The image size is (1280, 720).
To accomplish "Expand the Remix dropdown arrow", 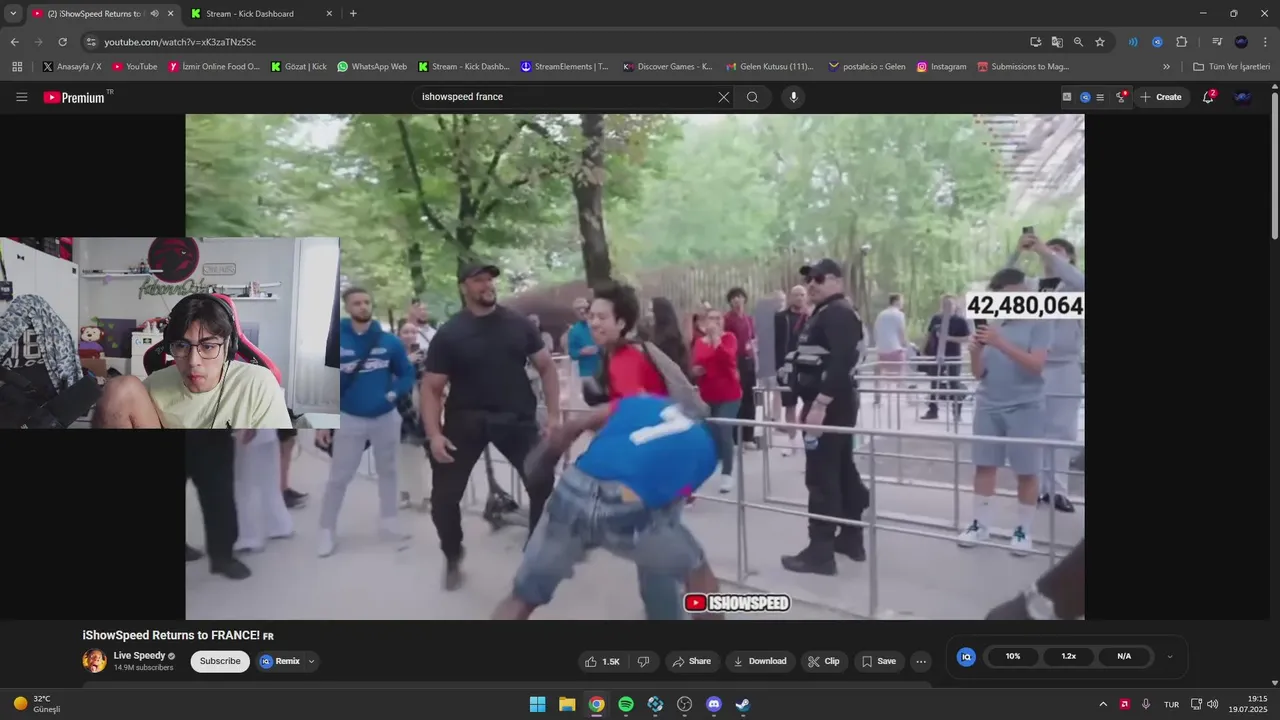I will (x=311, y=661).
